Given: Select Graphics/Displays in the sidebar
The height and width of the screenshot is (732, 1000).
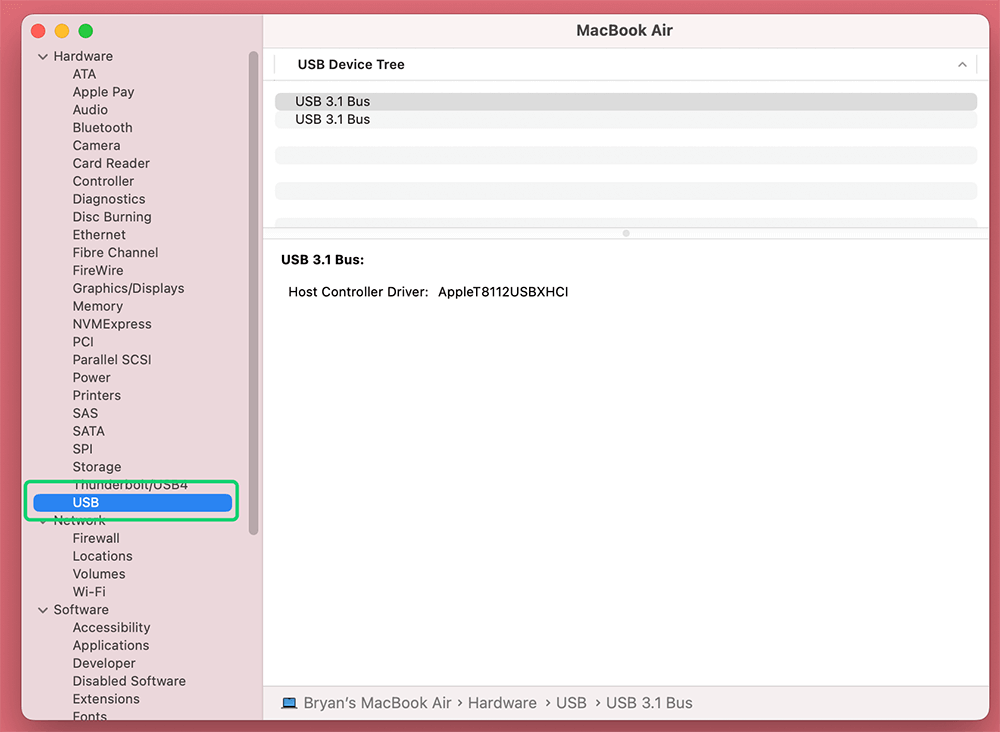Looking at the screenshot, I should tap(128, 288).
